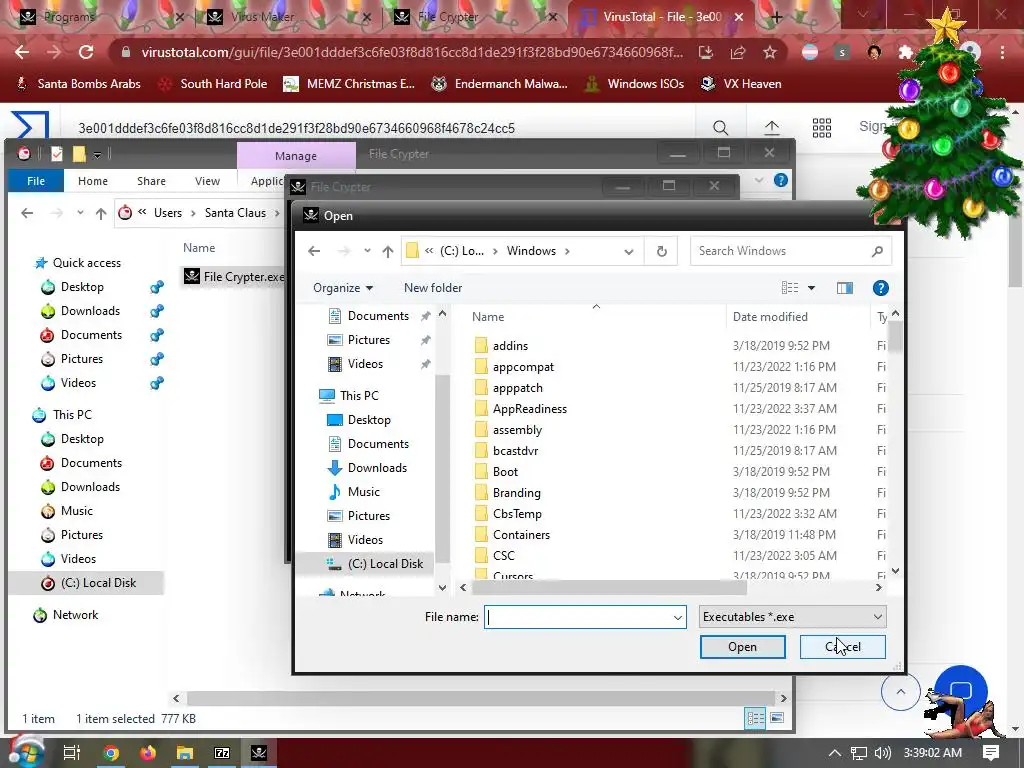1024x768 pixels.
Task: Click Windows breadcrumb in Open dialog address bar
Action: pyautogui.click(x=531, y=251)
